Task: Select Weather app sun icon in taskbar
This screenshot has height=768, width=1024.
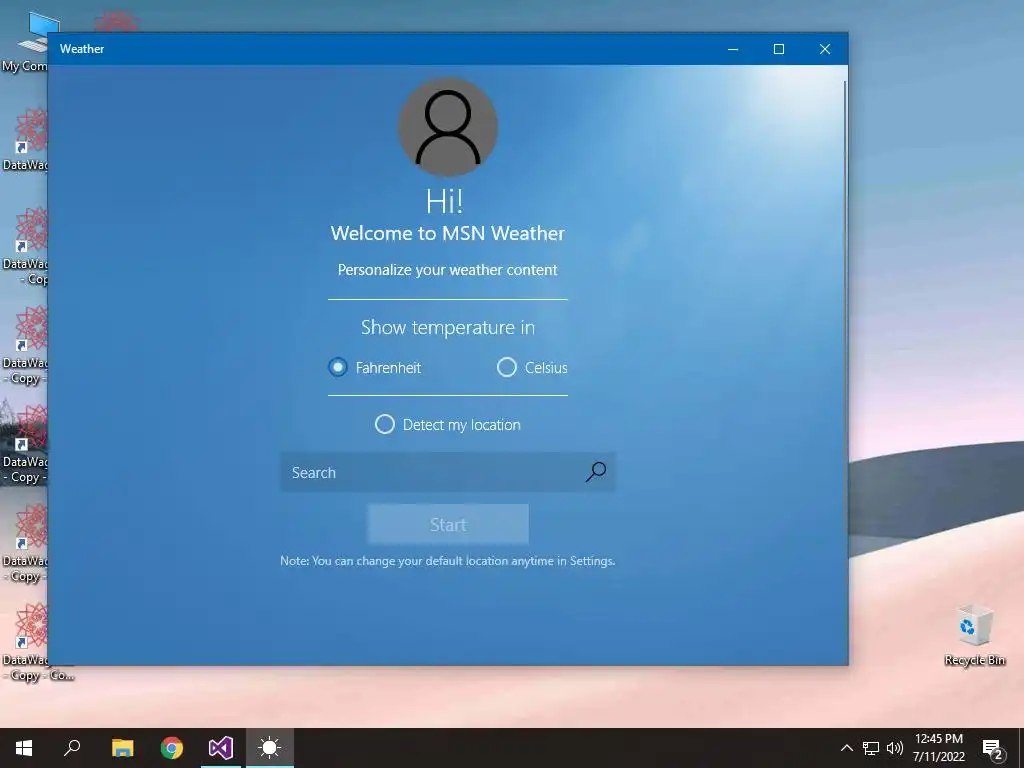Action: 270,748
